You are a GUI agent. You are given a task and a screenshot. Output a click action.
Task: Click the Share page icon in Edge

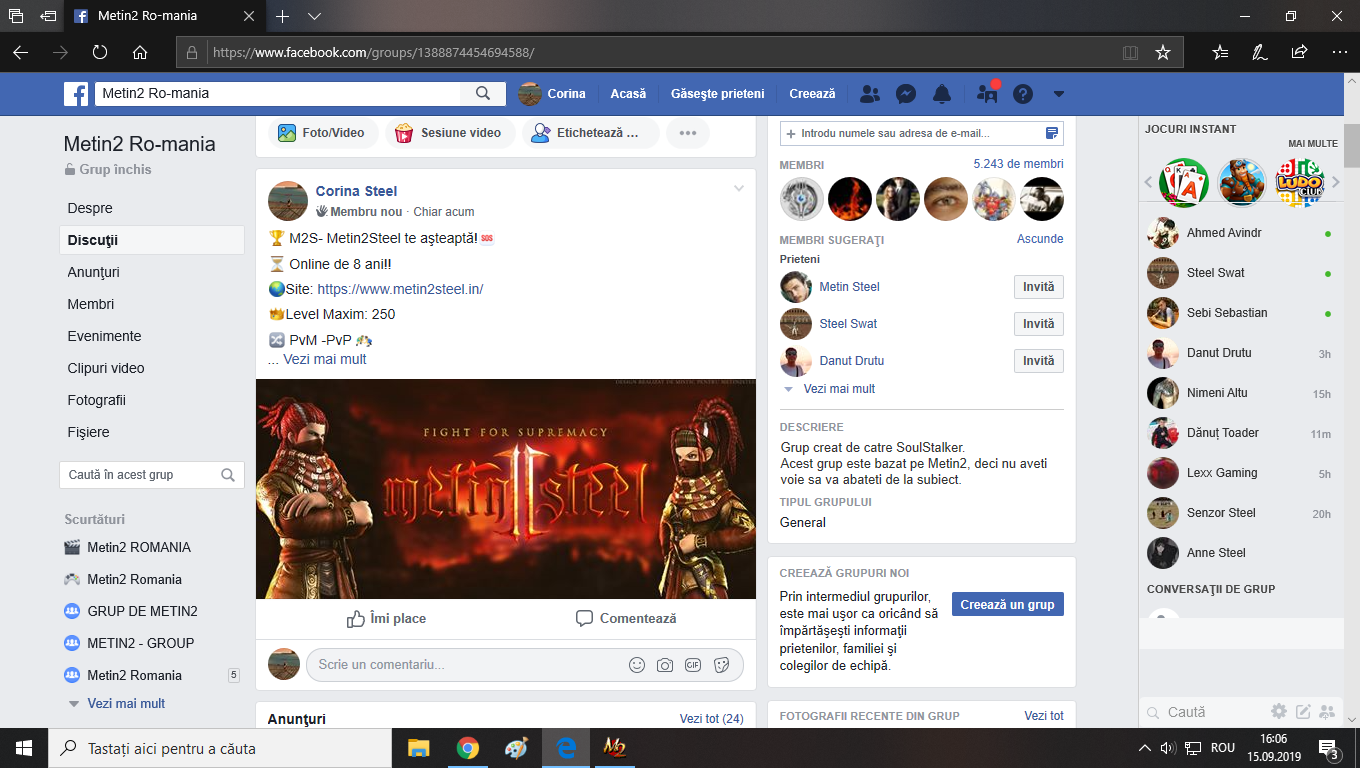(x=1299, y=52)
